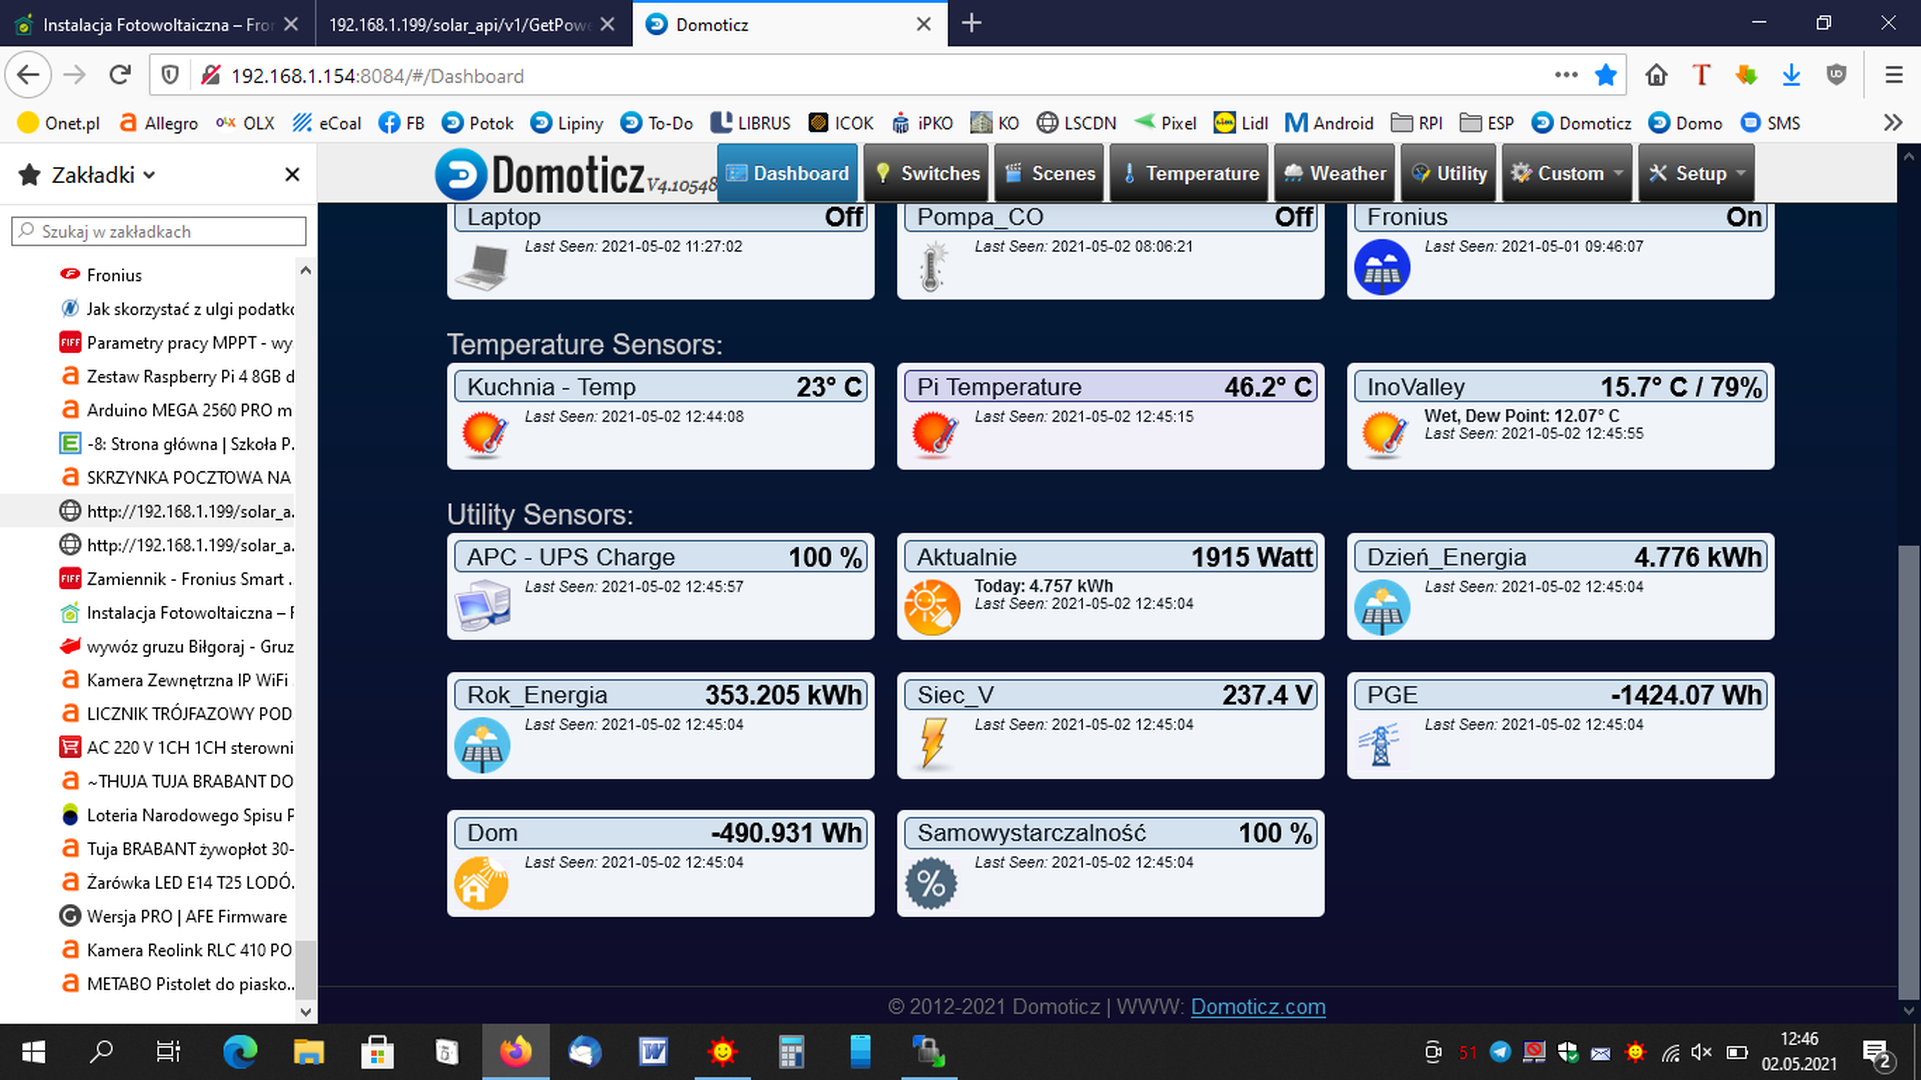Click the Aktualnie sun power icon
Viewport: 1921px width, 1080px height.
(932, 606)
